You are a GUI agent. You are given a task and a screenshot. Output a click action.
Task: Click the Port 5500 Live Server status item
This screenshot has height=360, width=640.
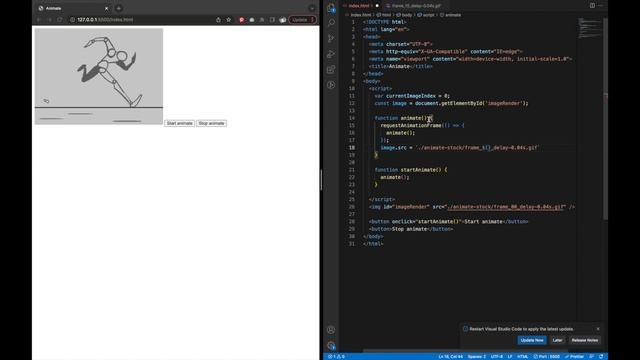pyautogui.click(x=547, y=356)
